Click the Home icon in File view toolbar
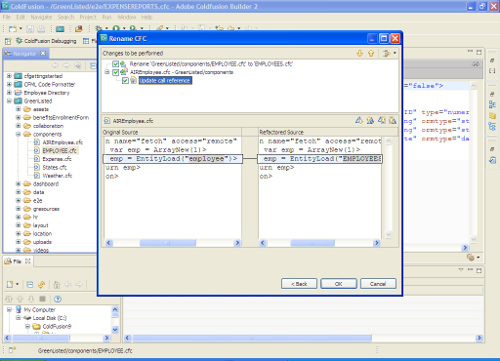 click(x=57, y=284)
